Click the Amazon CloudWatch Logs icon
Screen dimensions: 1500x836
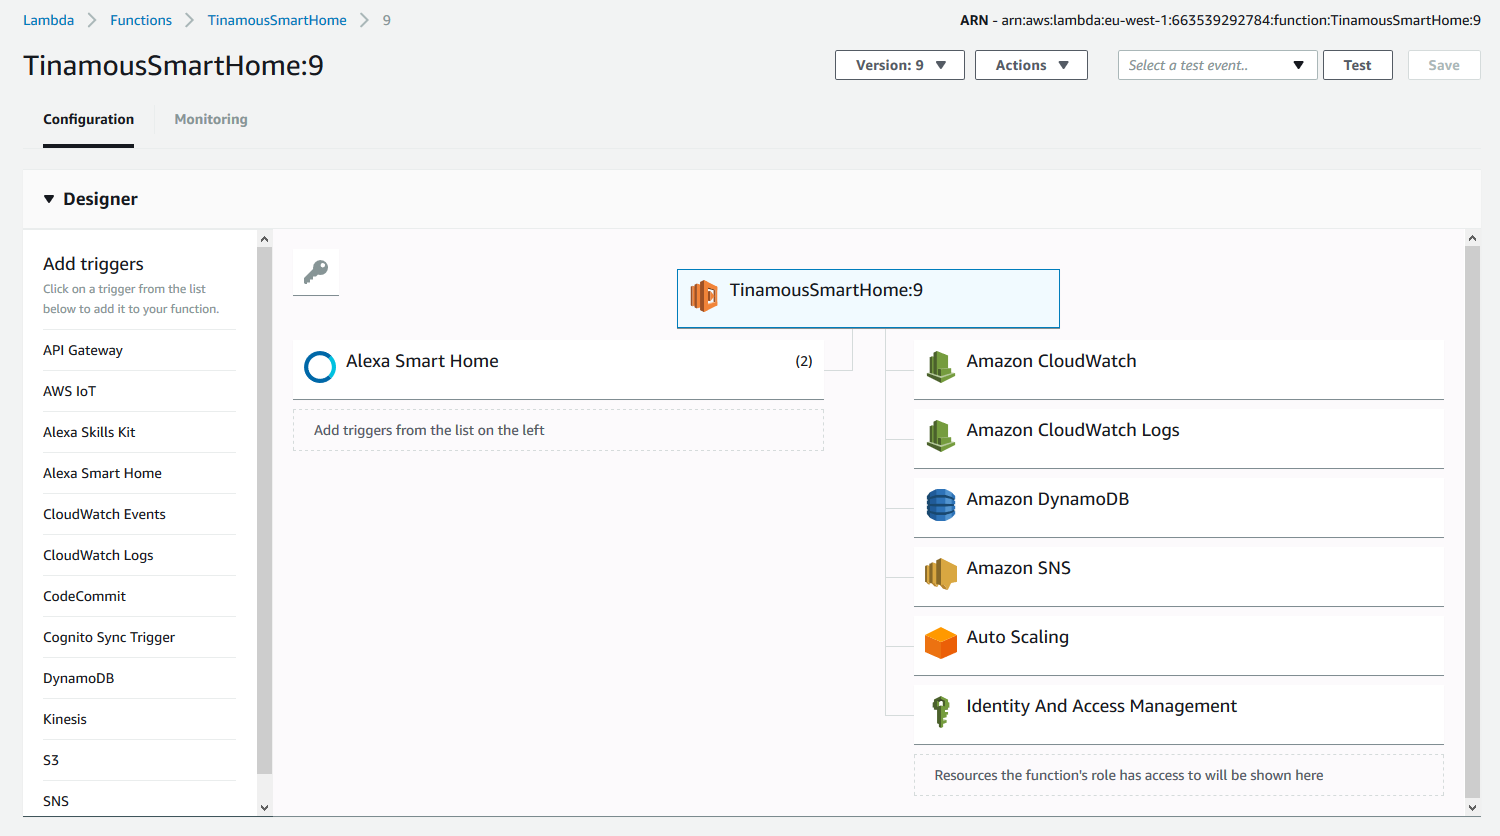click(940, 436)
